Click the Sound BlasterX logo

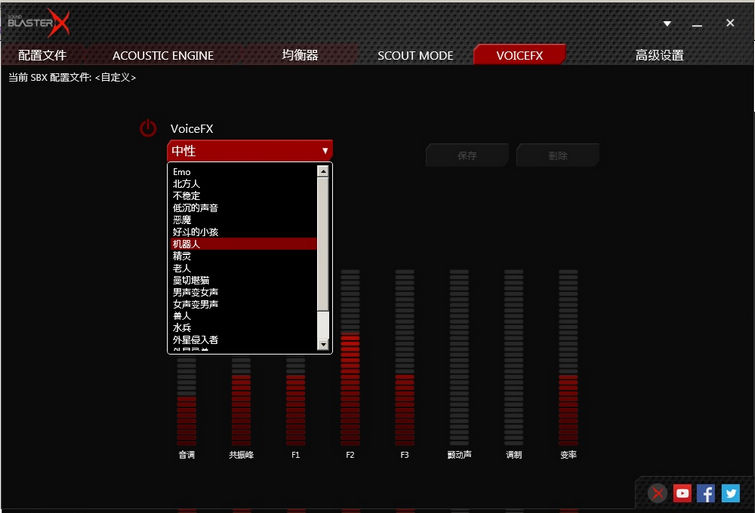pos(39,22)
